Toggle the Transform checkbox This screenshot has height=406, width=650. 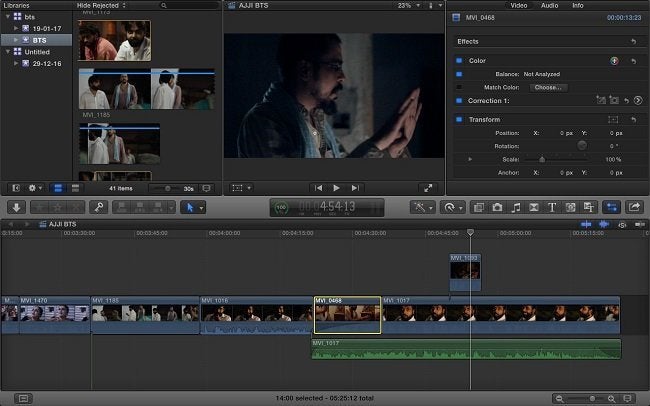coord(459,119)
